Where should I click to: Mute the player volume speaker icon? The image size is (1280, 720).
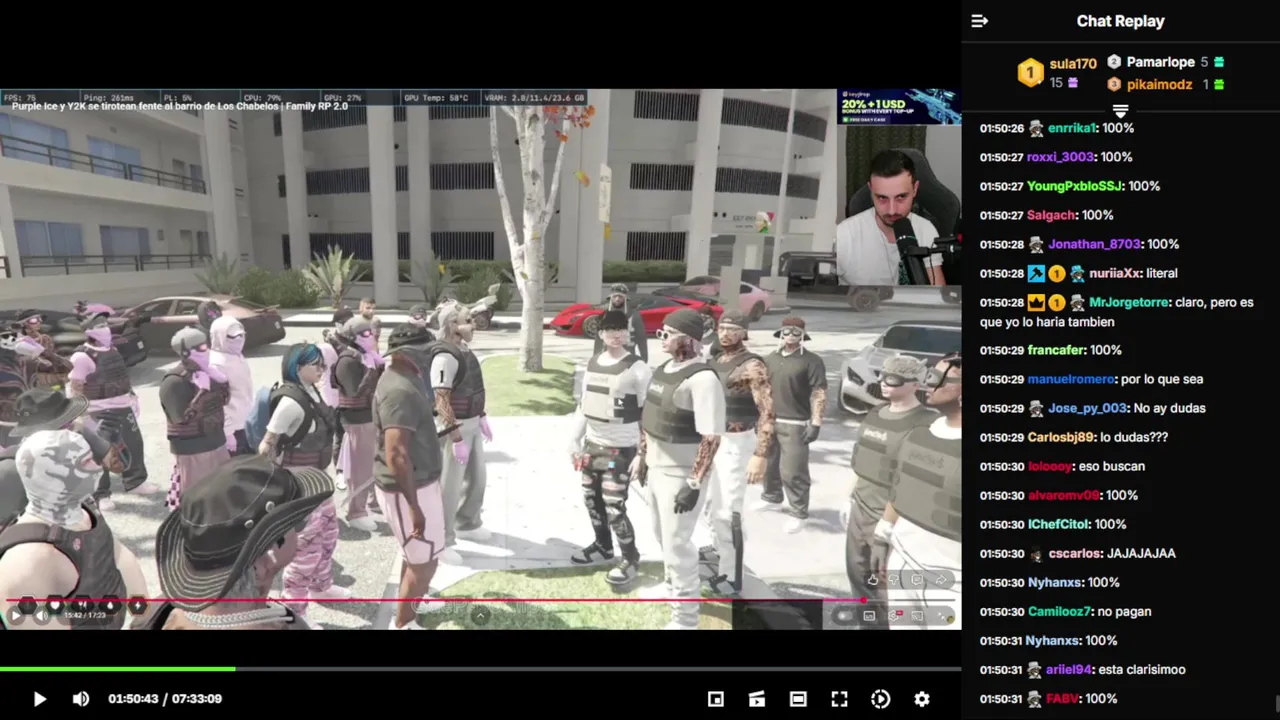(x=81, y=699)
